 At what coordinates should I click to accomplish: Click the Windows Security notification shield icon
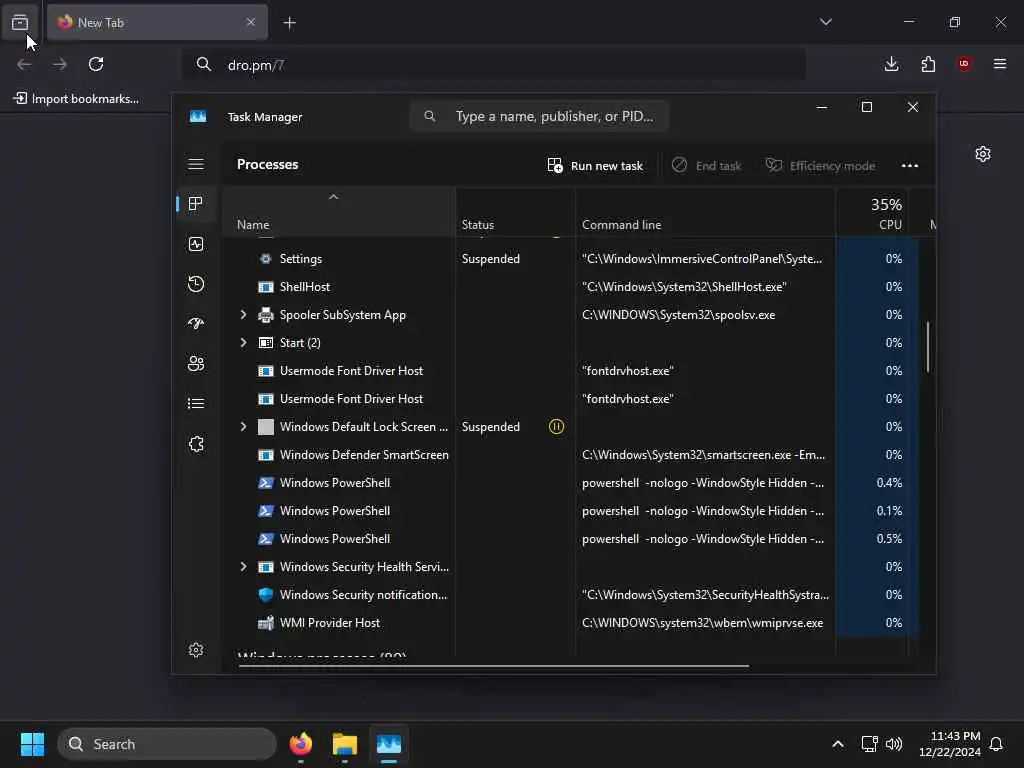(266, 595)
